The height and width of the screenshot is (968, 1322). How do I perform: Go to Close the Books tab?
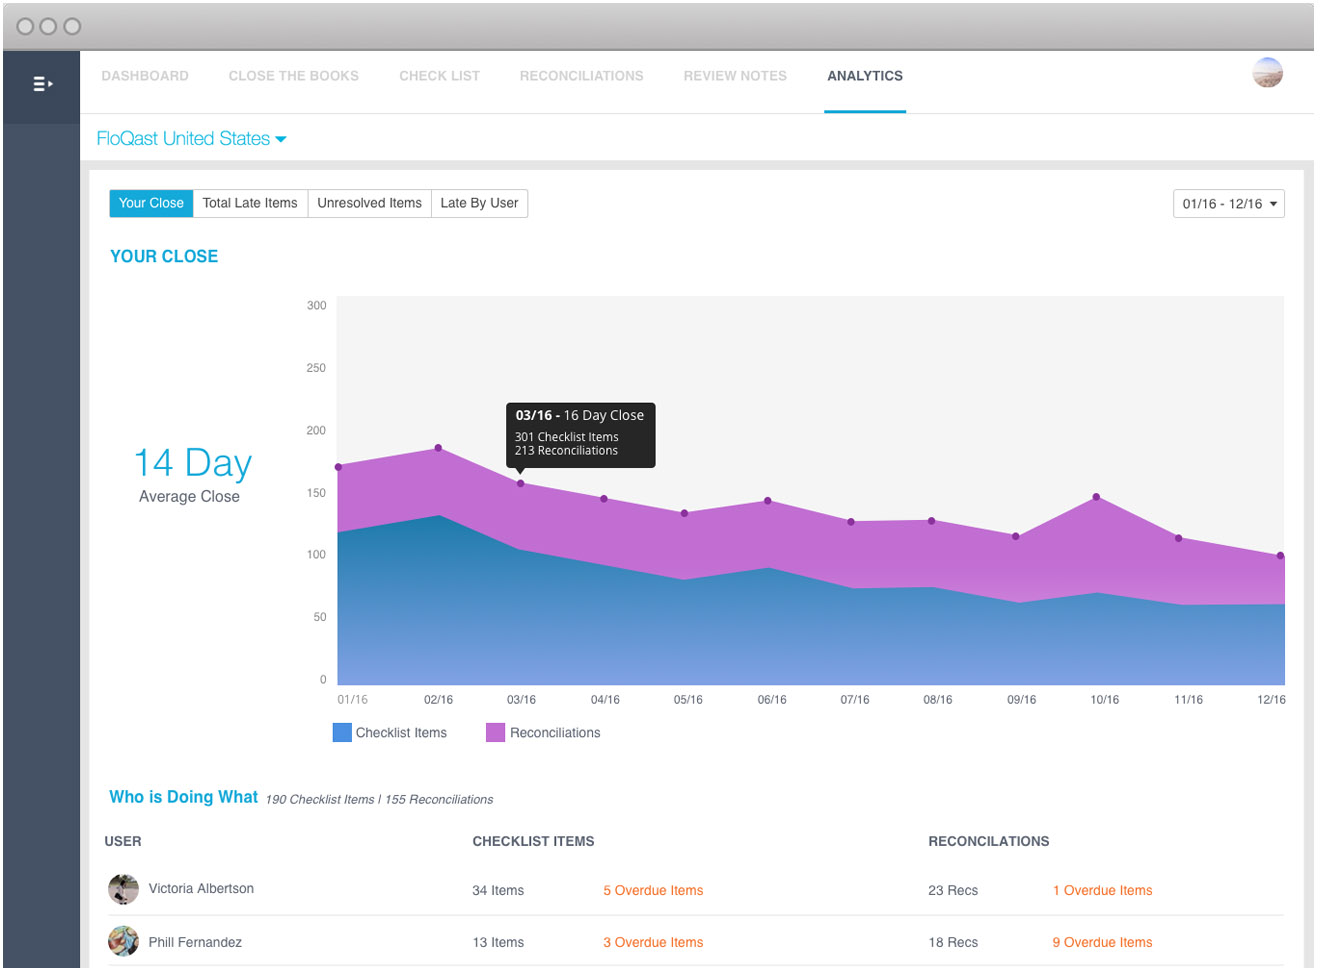tap(293, 76)
